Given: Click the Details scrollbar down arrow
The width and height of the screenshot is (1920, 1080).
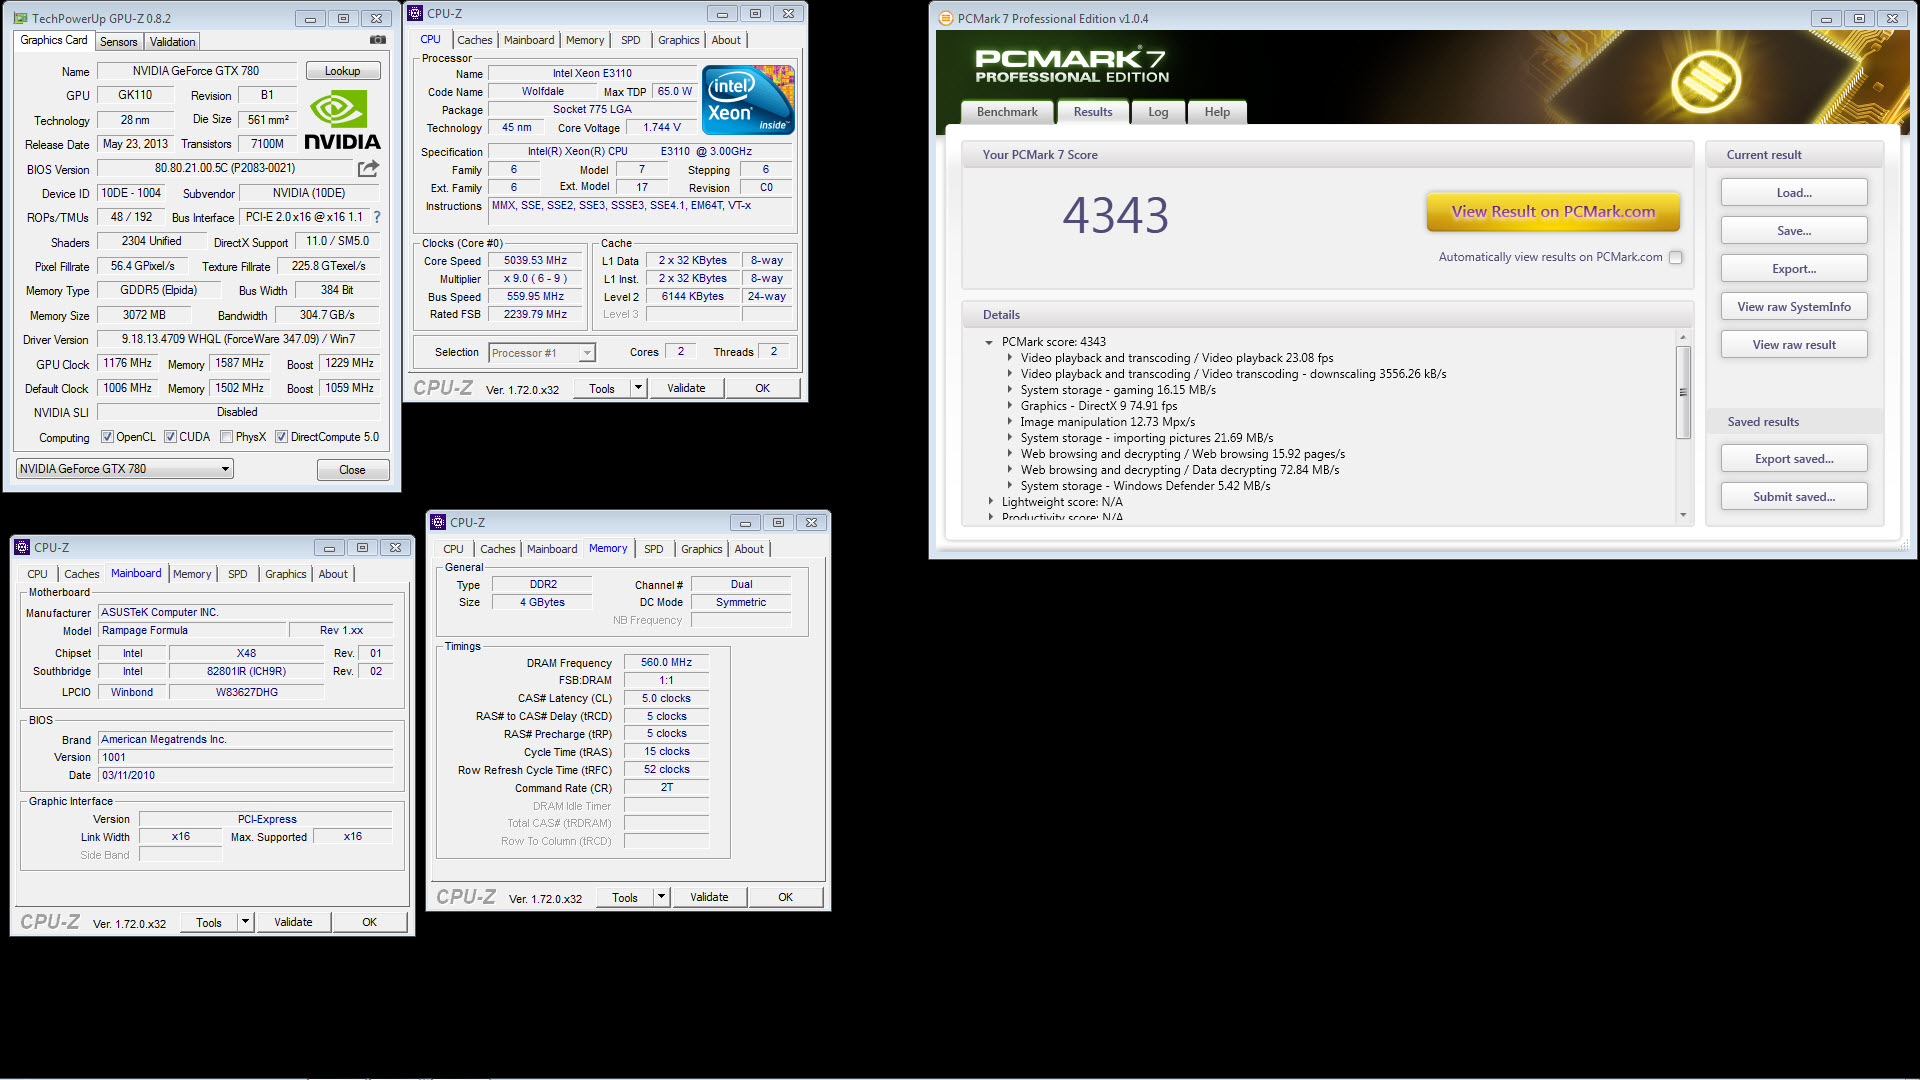Looking at the screenshot, I should tap(1683, 515).
